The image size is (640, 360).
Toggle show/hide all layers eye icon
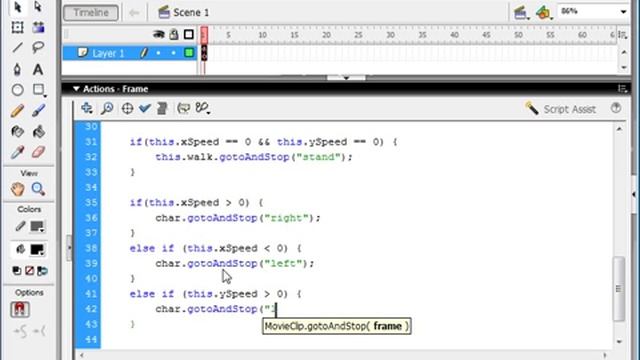[159, 34]
